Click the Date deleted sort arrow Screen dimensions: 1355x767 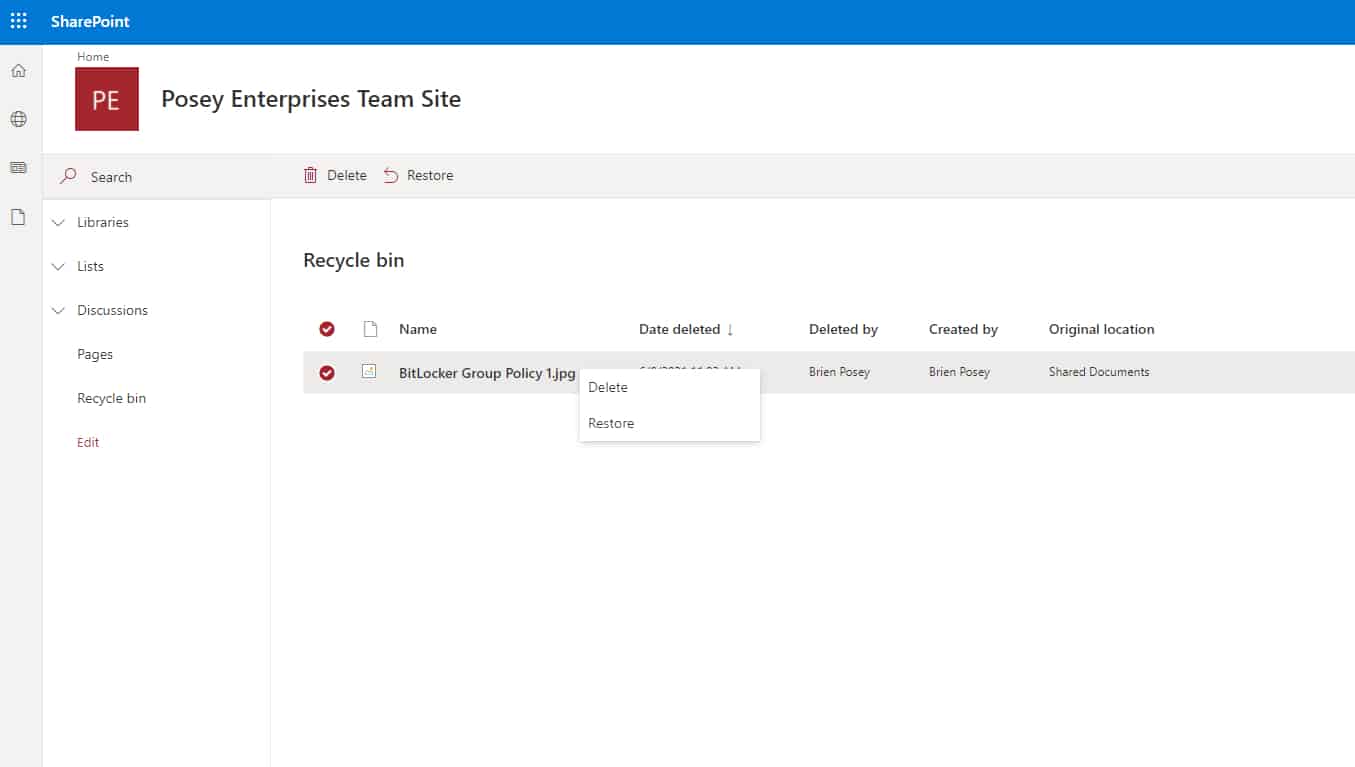tap(730, 330)
